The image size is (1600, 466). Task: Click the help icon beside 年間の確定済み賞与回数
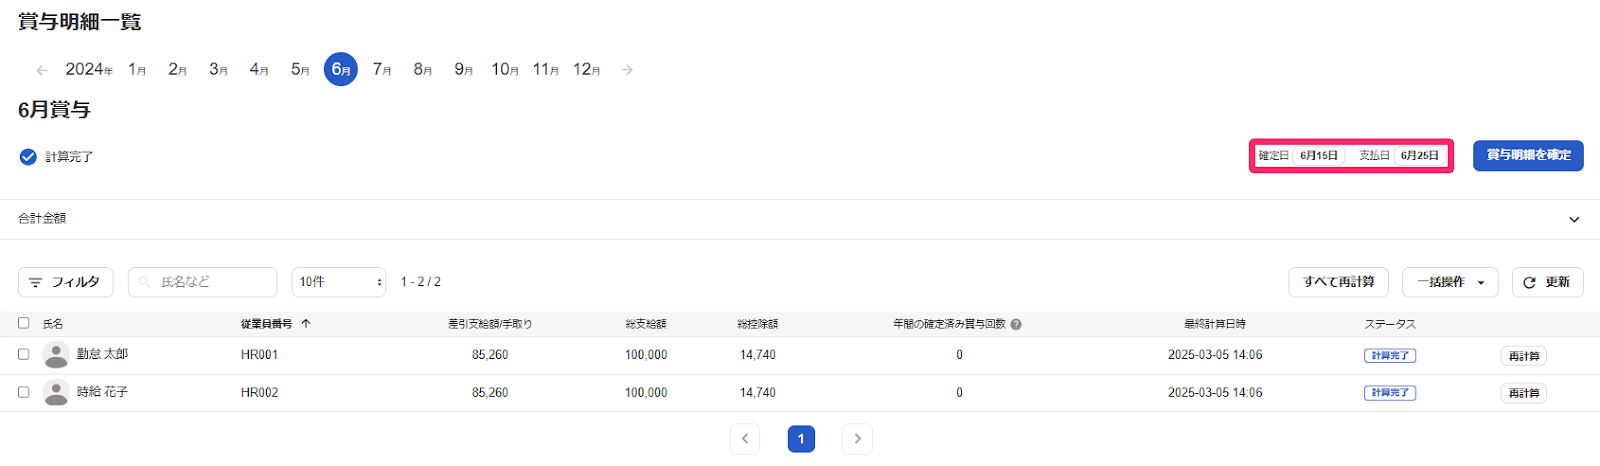point(1016,324)
